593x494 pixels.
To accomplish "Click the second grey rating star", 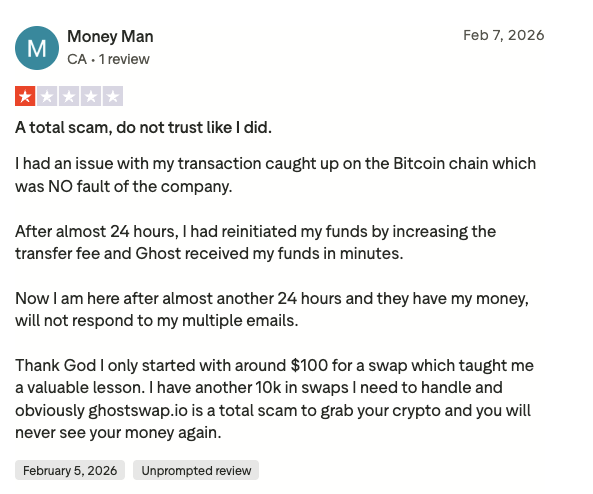I will [47, 96].
